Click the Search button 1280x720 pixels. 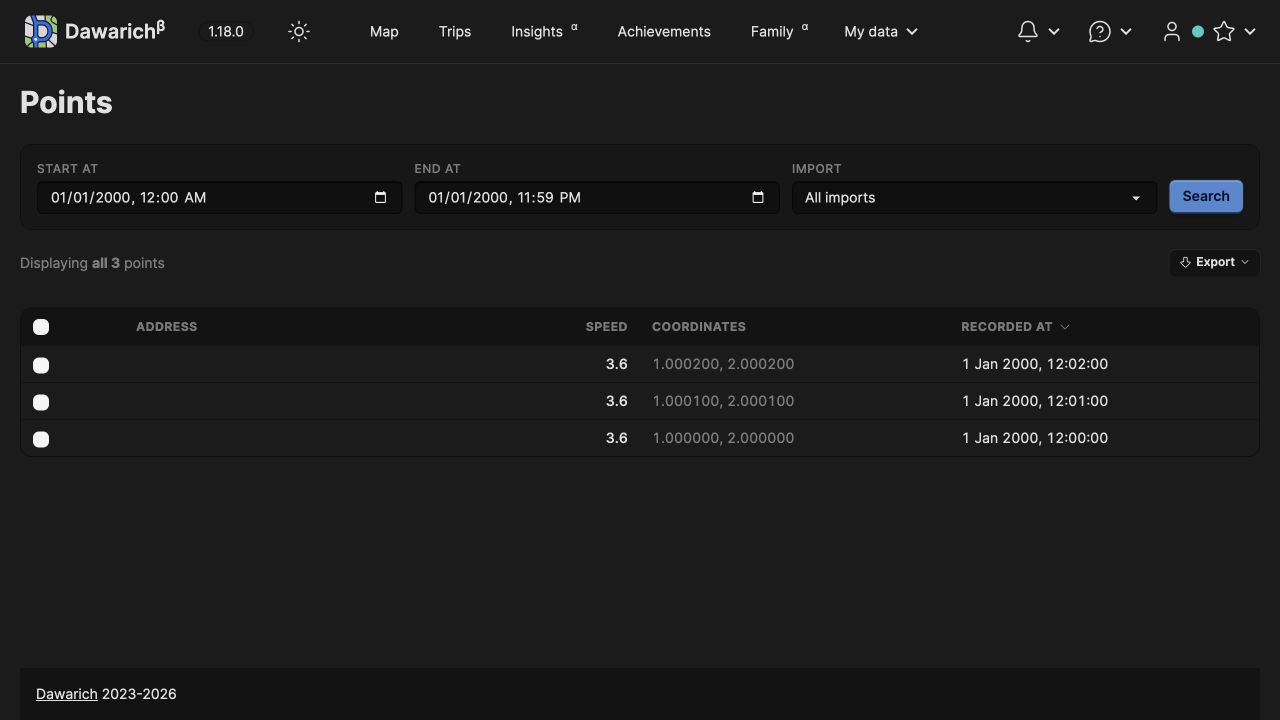tap(1206, 196)
